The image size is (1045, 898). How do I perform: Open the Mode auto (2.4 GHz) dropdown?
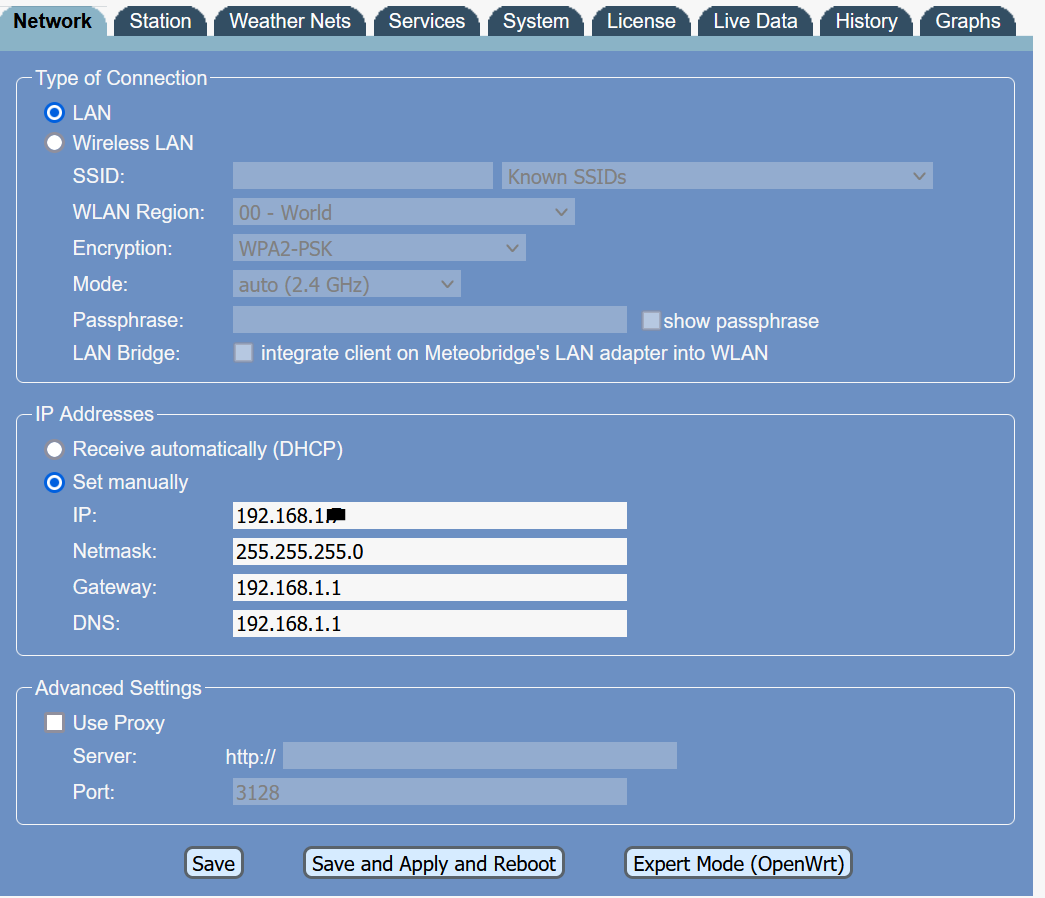[x=346, y=285]
